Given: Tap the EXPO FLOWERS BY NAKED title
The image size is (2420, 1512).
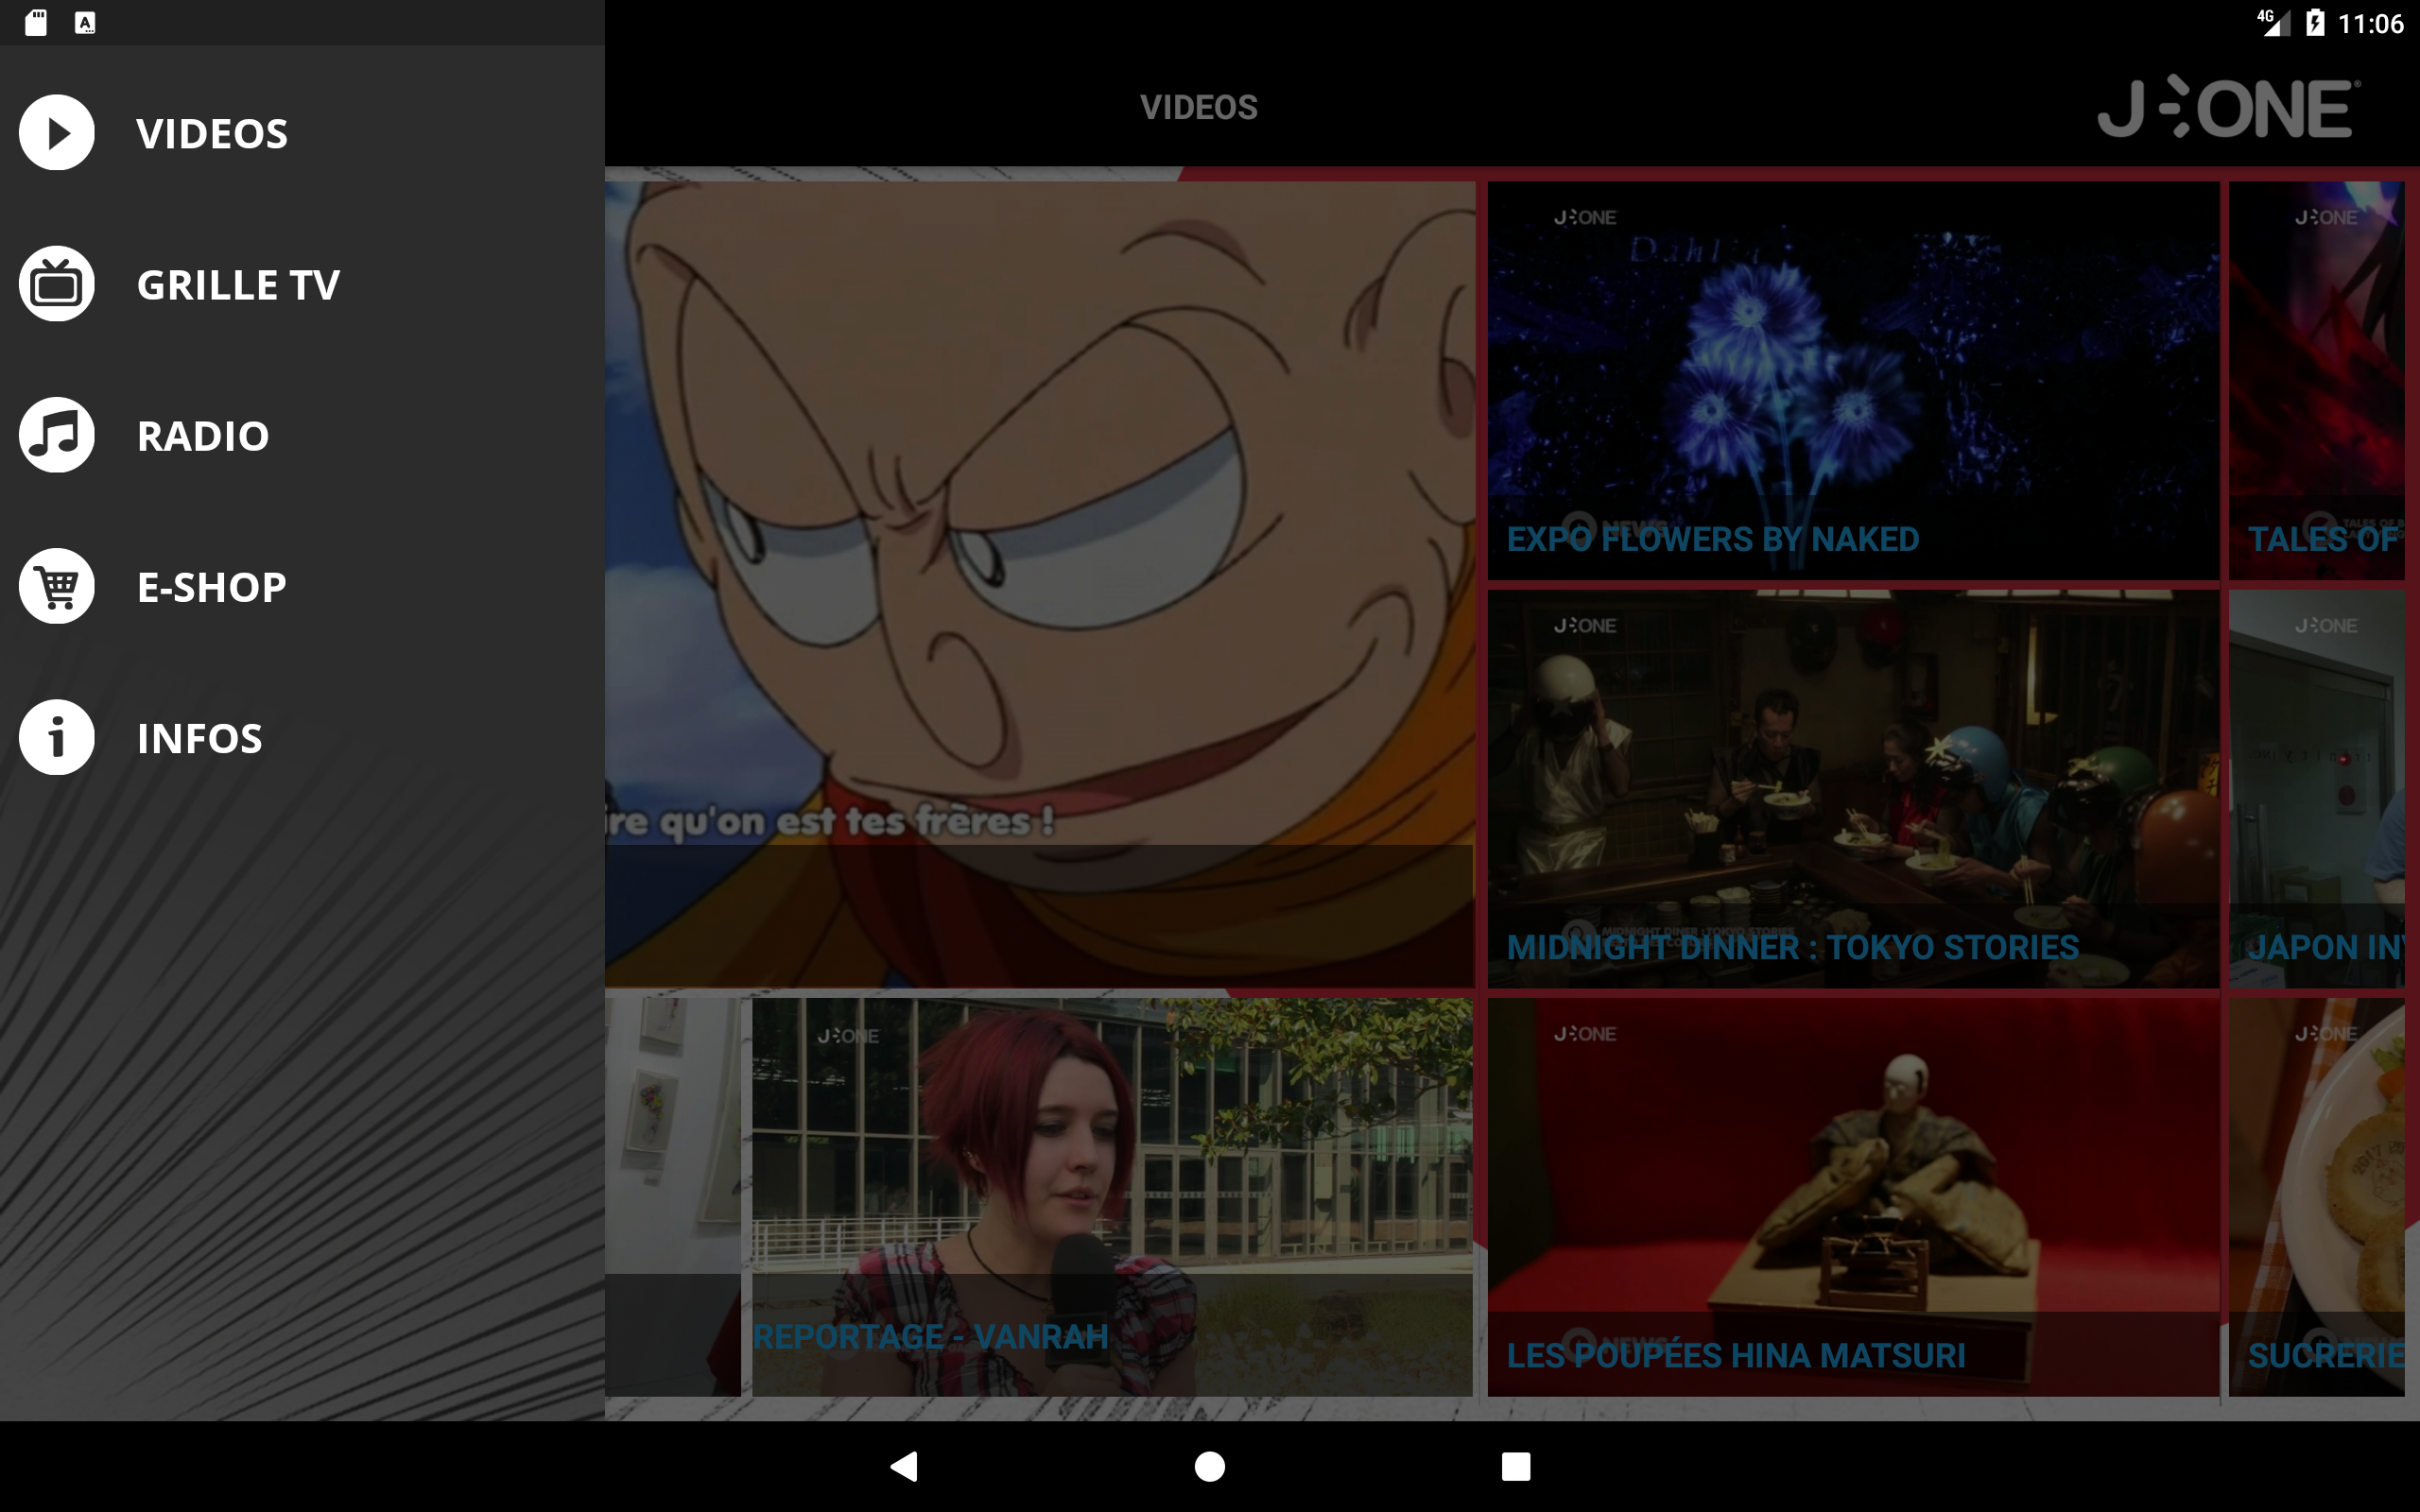Looking at the screenshot, I should (1712, 540).
